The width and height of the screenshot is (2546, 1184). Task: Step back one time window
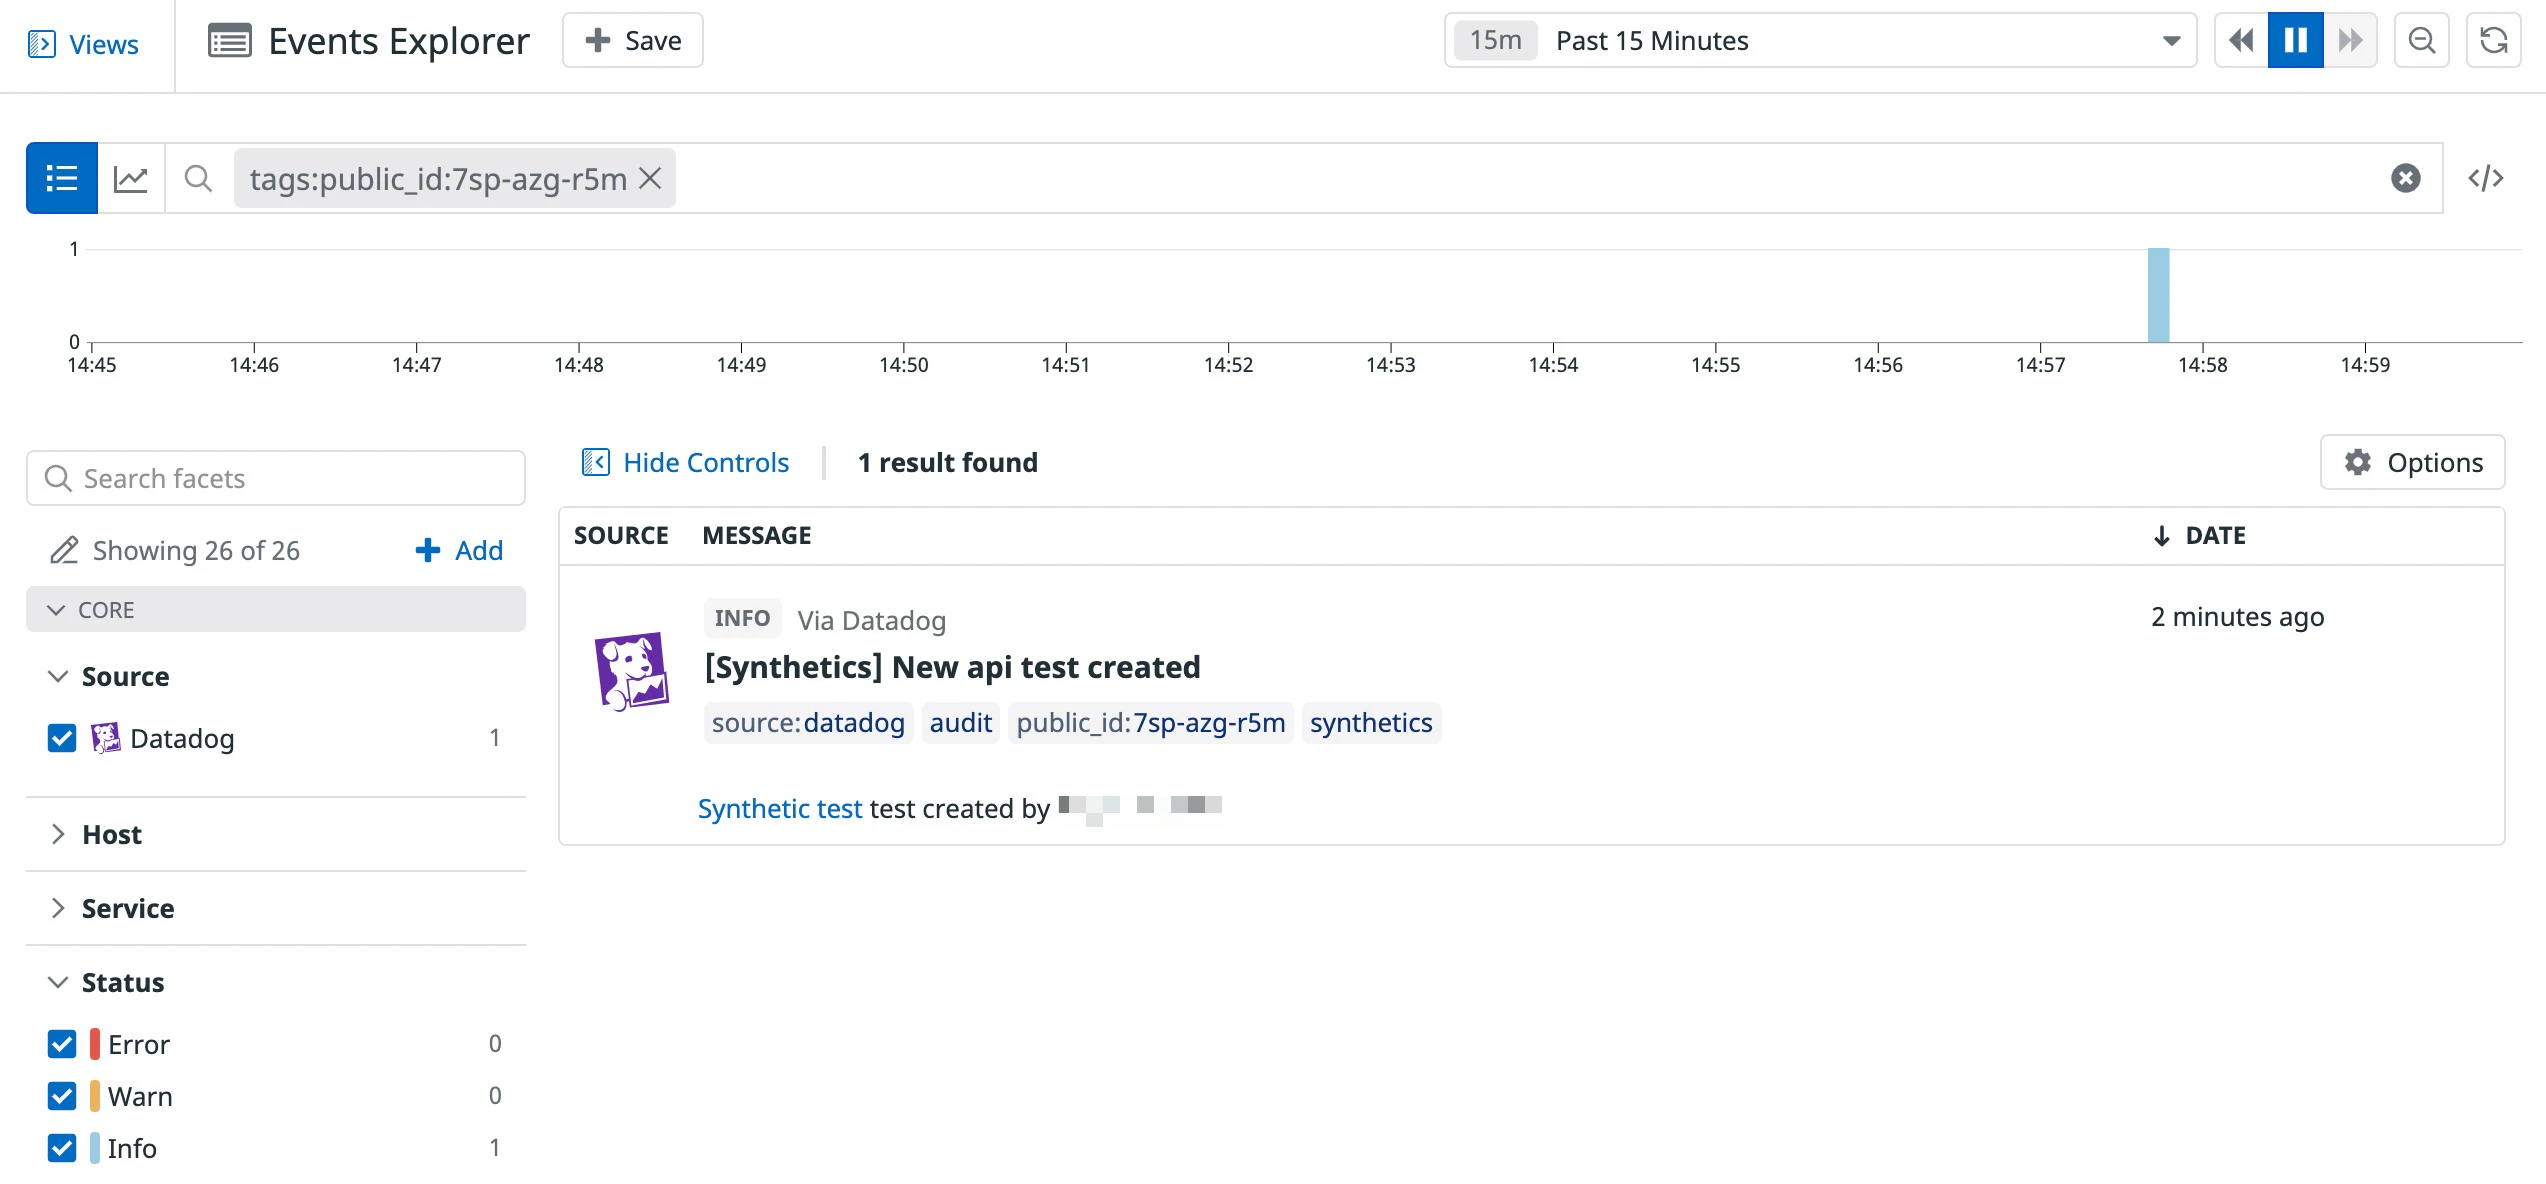pos(2241,41)
